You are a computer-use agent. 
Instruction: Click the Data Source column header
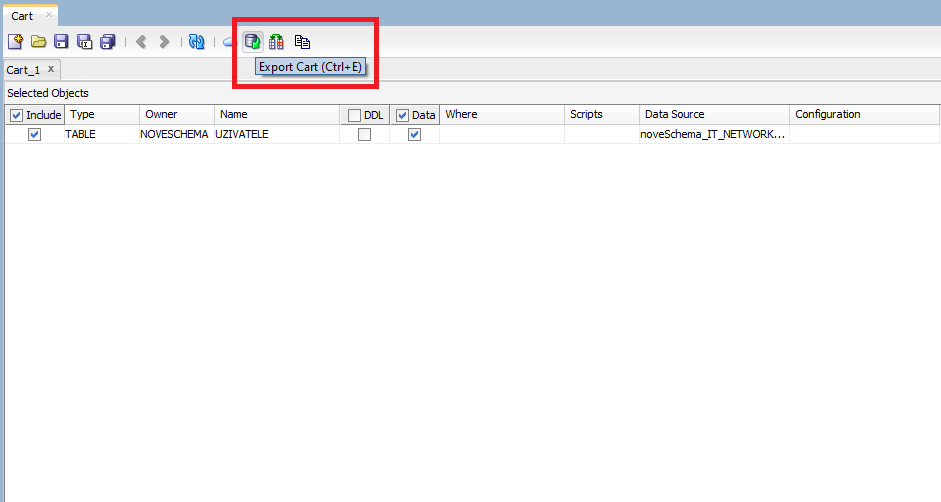tap(714, 114)
